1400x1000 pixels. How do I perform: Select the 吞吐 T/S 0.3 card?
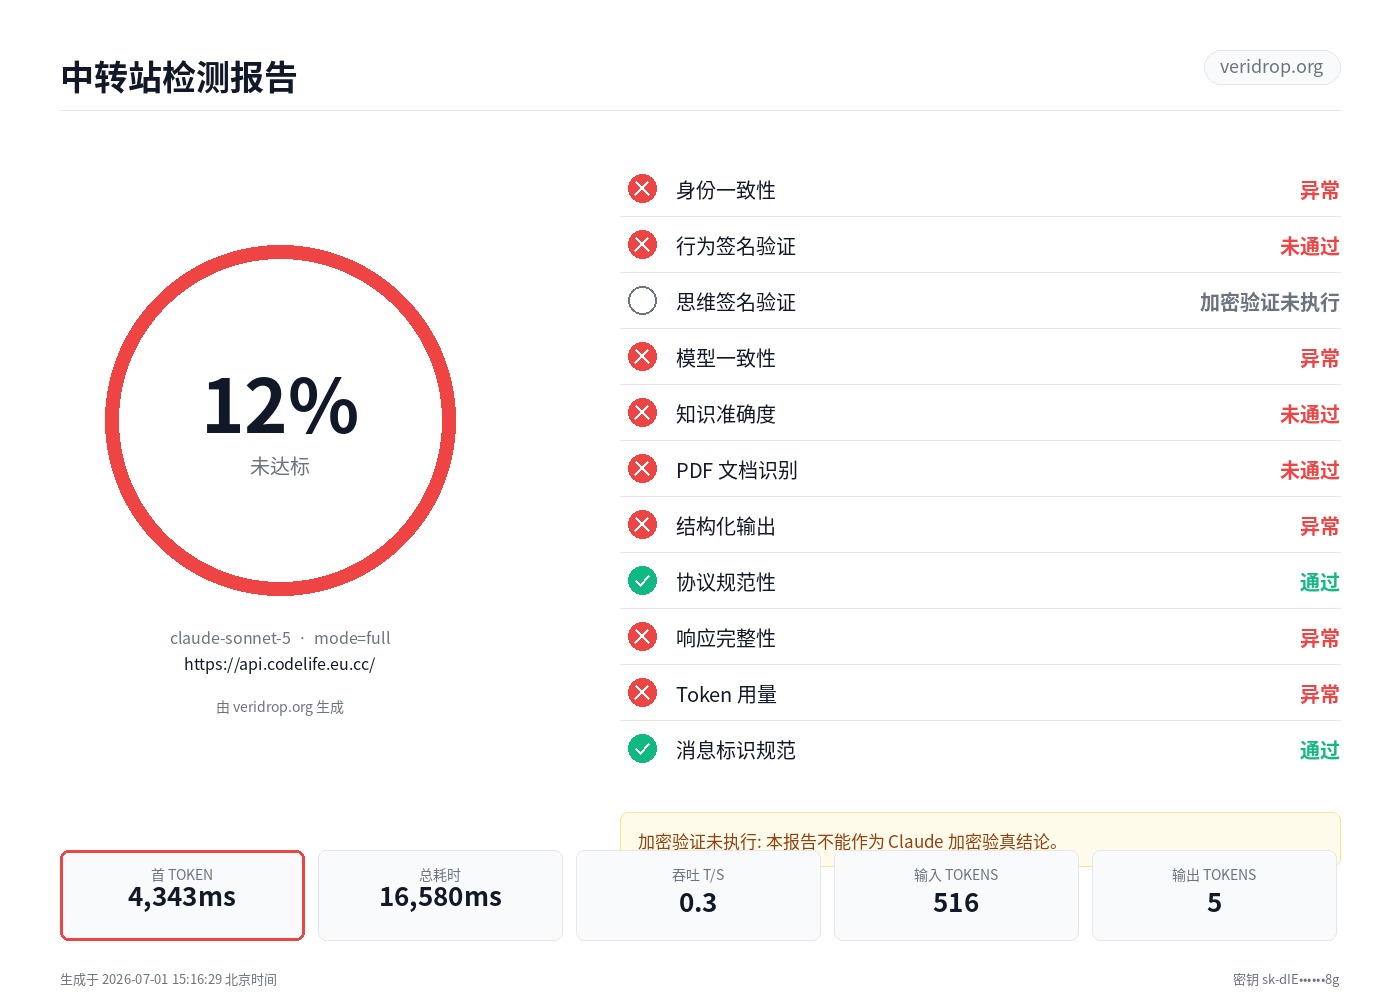(698, 895)
